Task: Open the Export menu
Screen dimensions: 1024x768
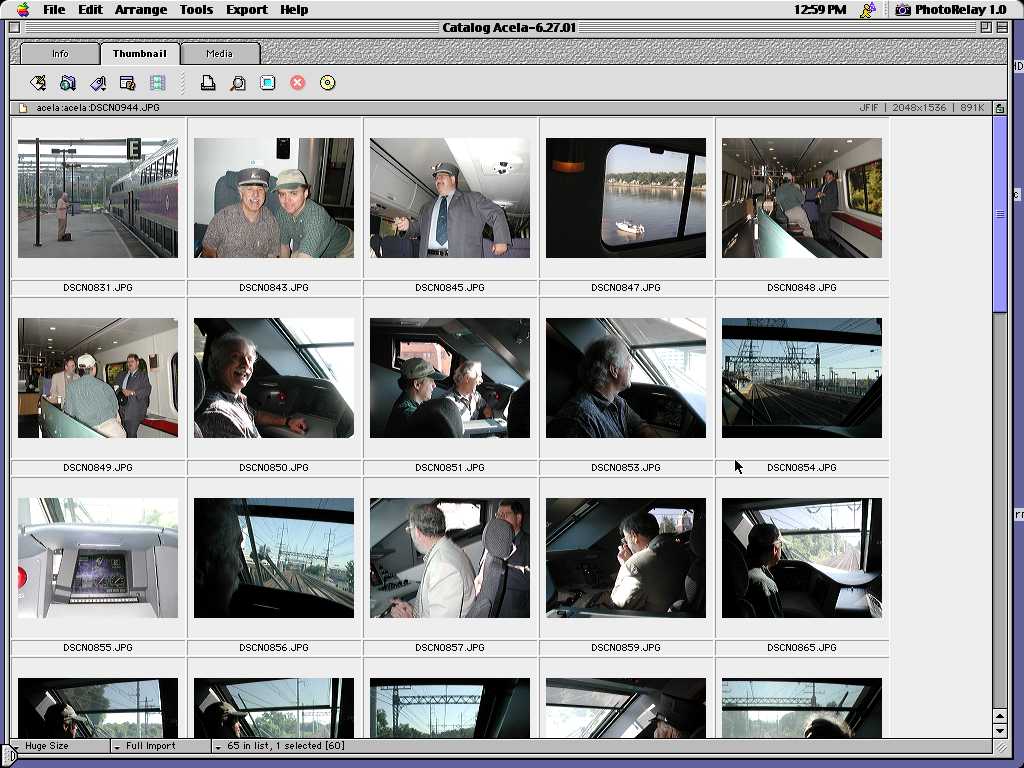Action: click(246, 10)
